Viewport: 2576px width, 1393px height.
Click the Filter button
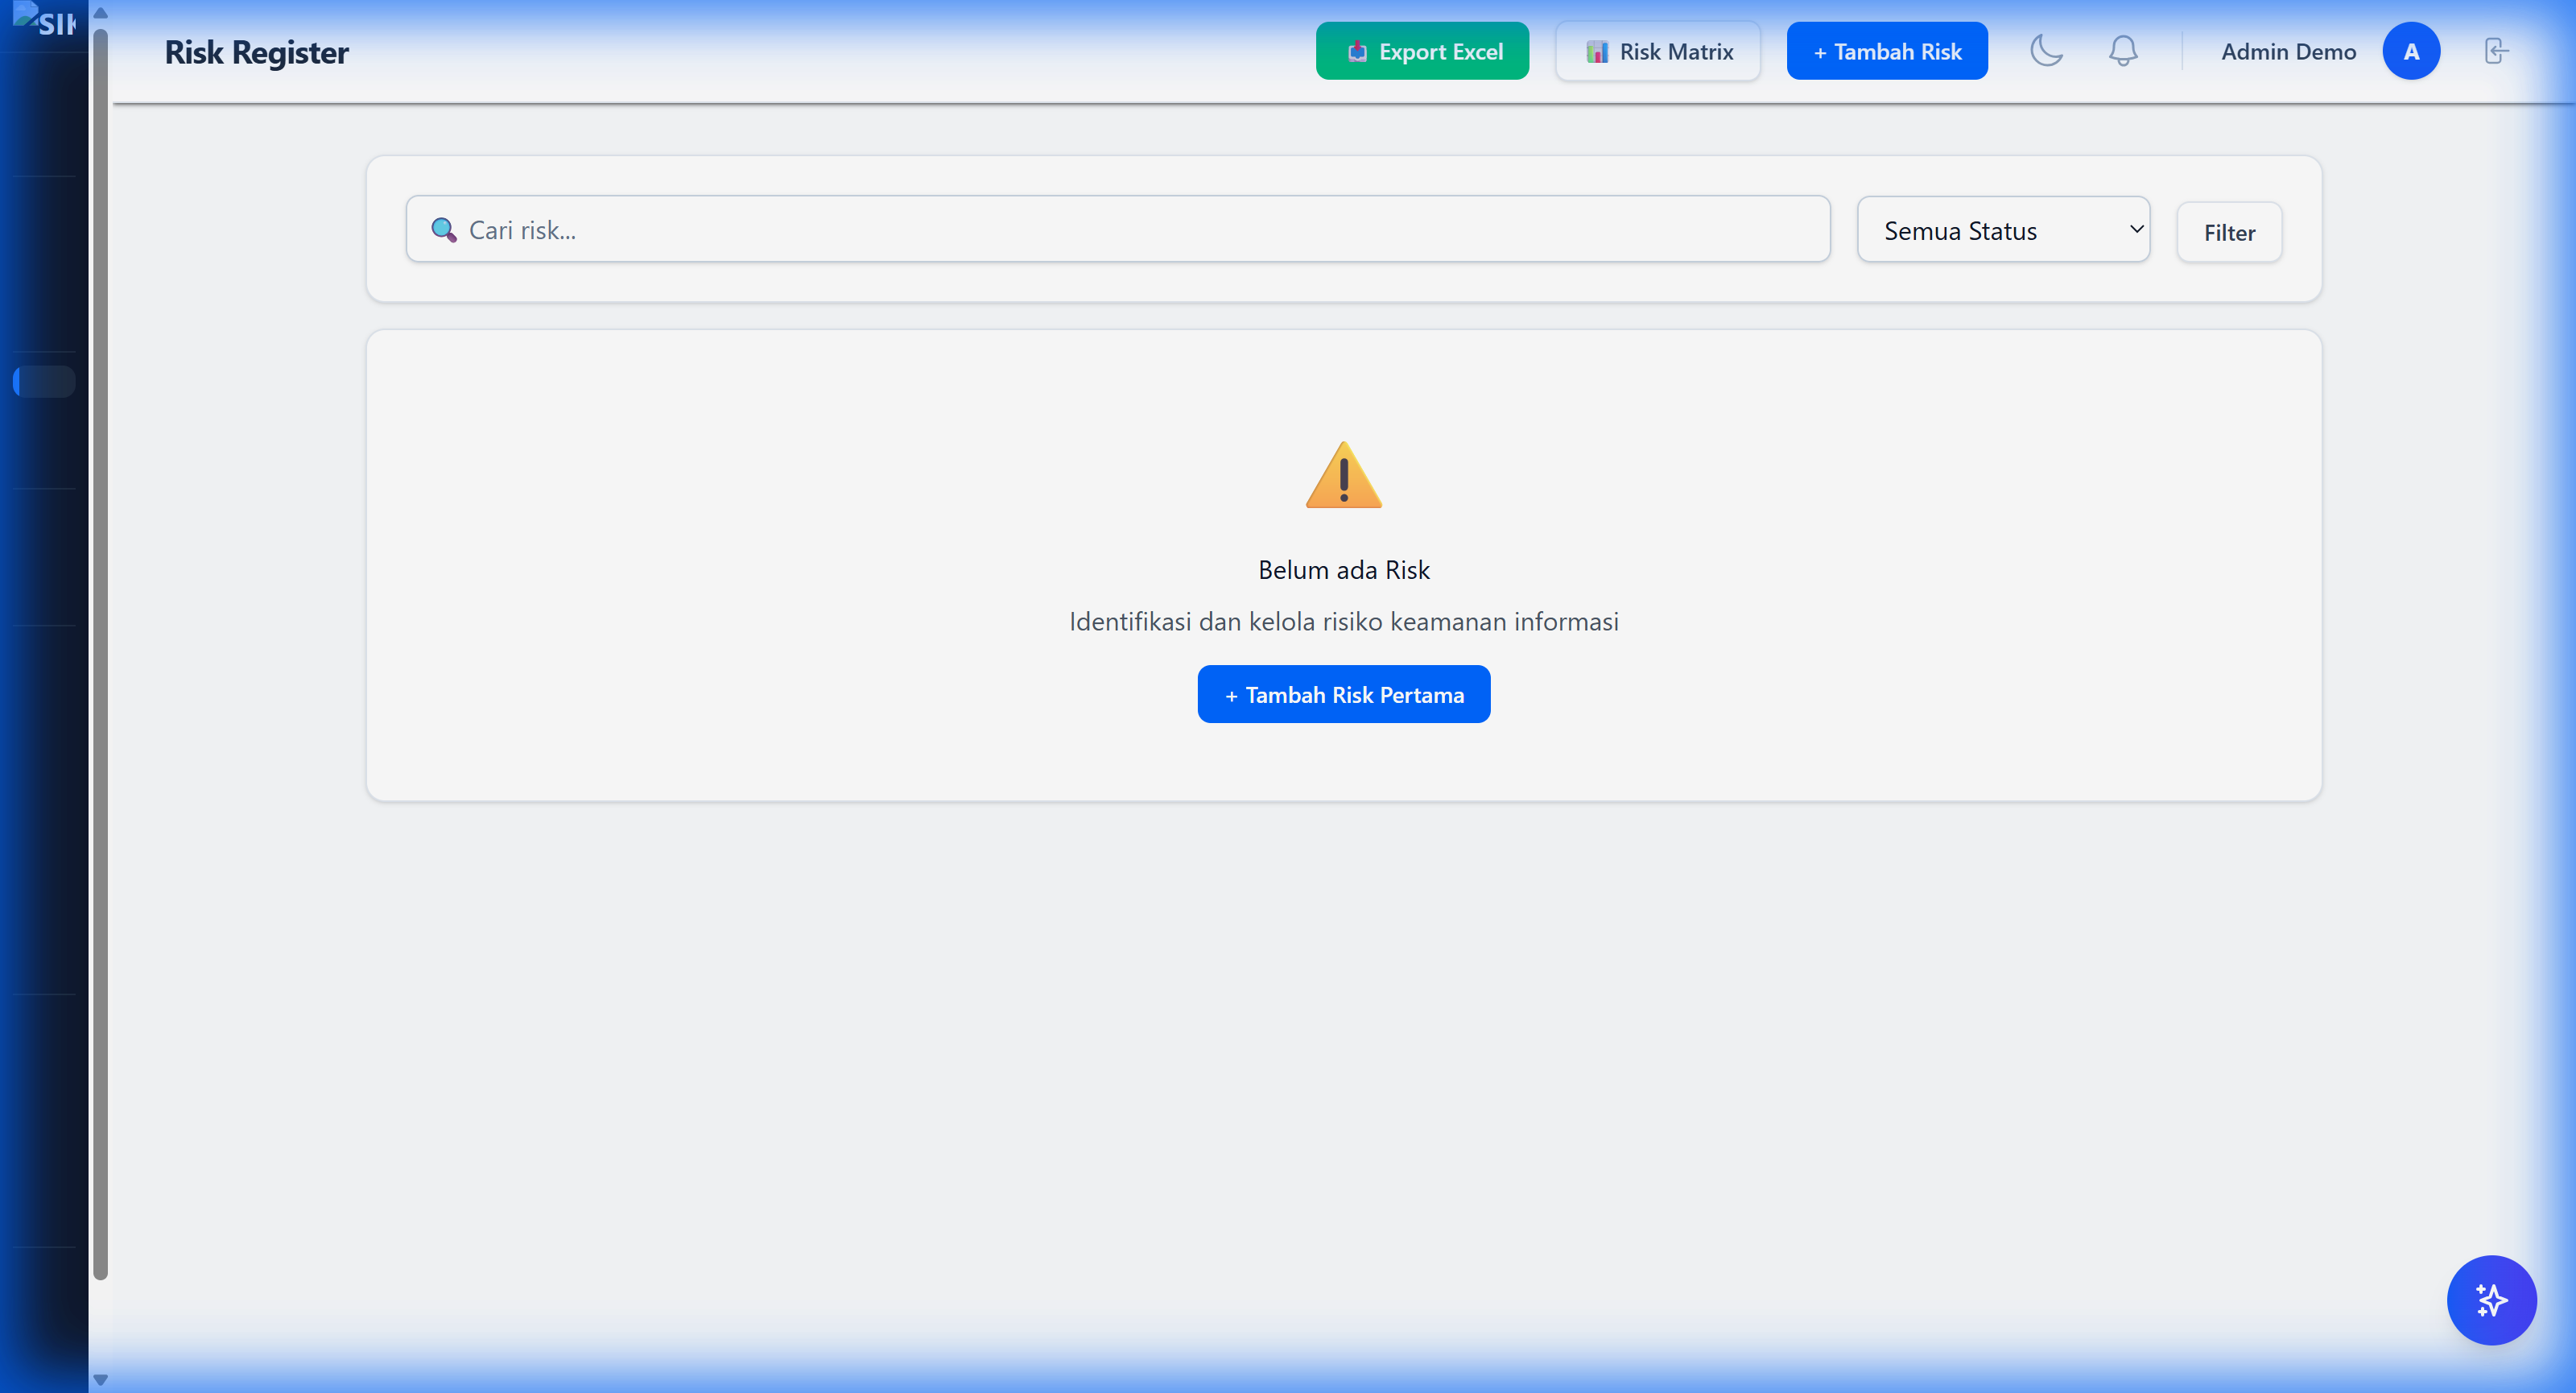click(x=2229, y=231)
